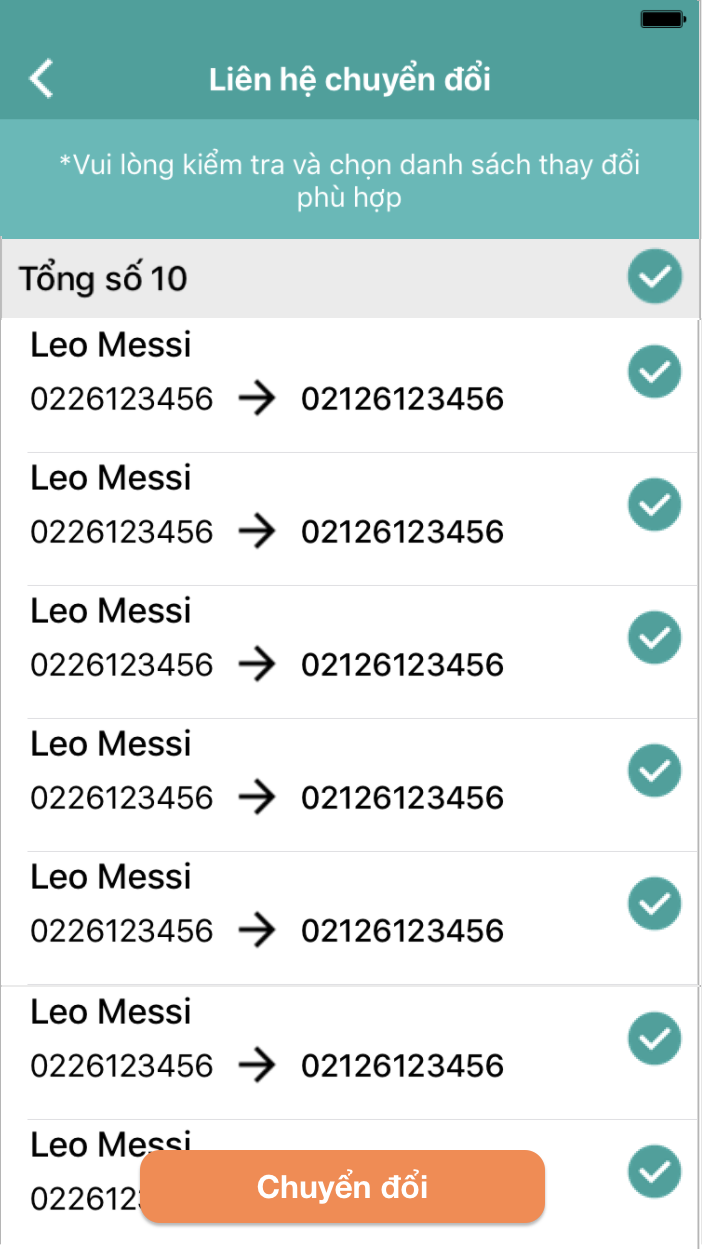Toggle the fourth Leo Messi checkmark
703x1249 pixels.
click(x=655, y=770)
